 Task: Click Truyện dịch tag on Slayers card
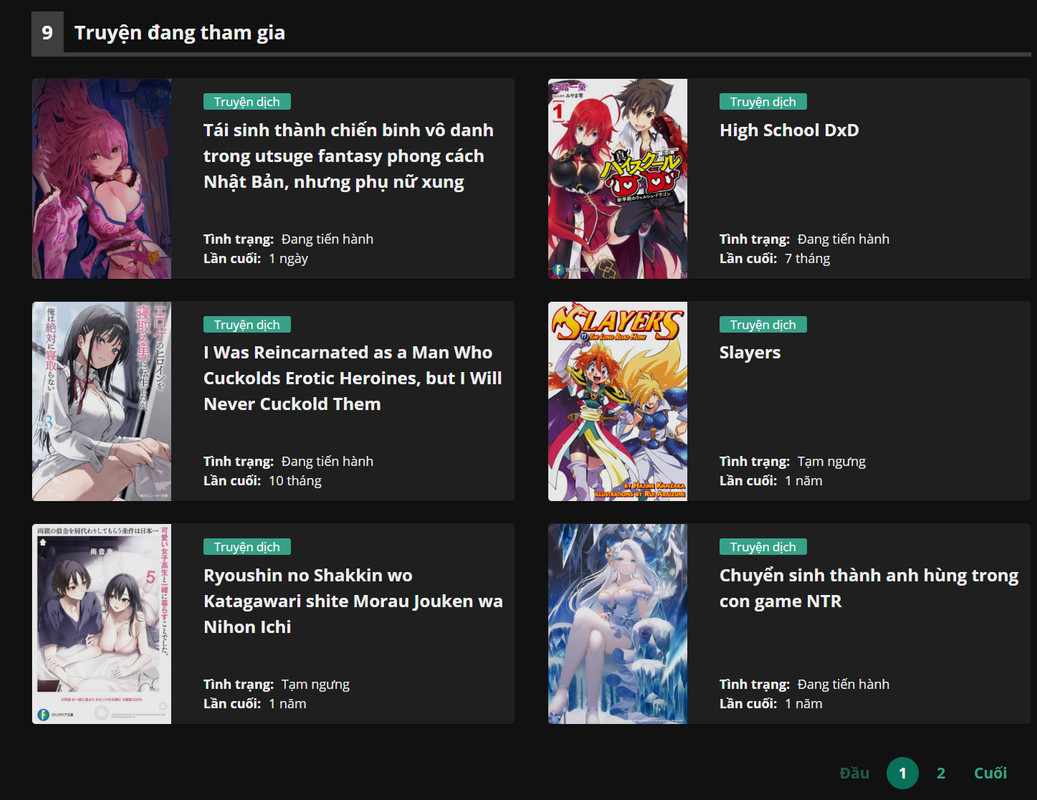pyautogui.click(x=763, y=325)
